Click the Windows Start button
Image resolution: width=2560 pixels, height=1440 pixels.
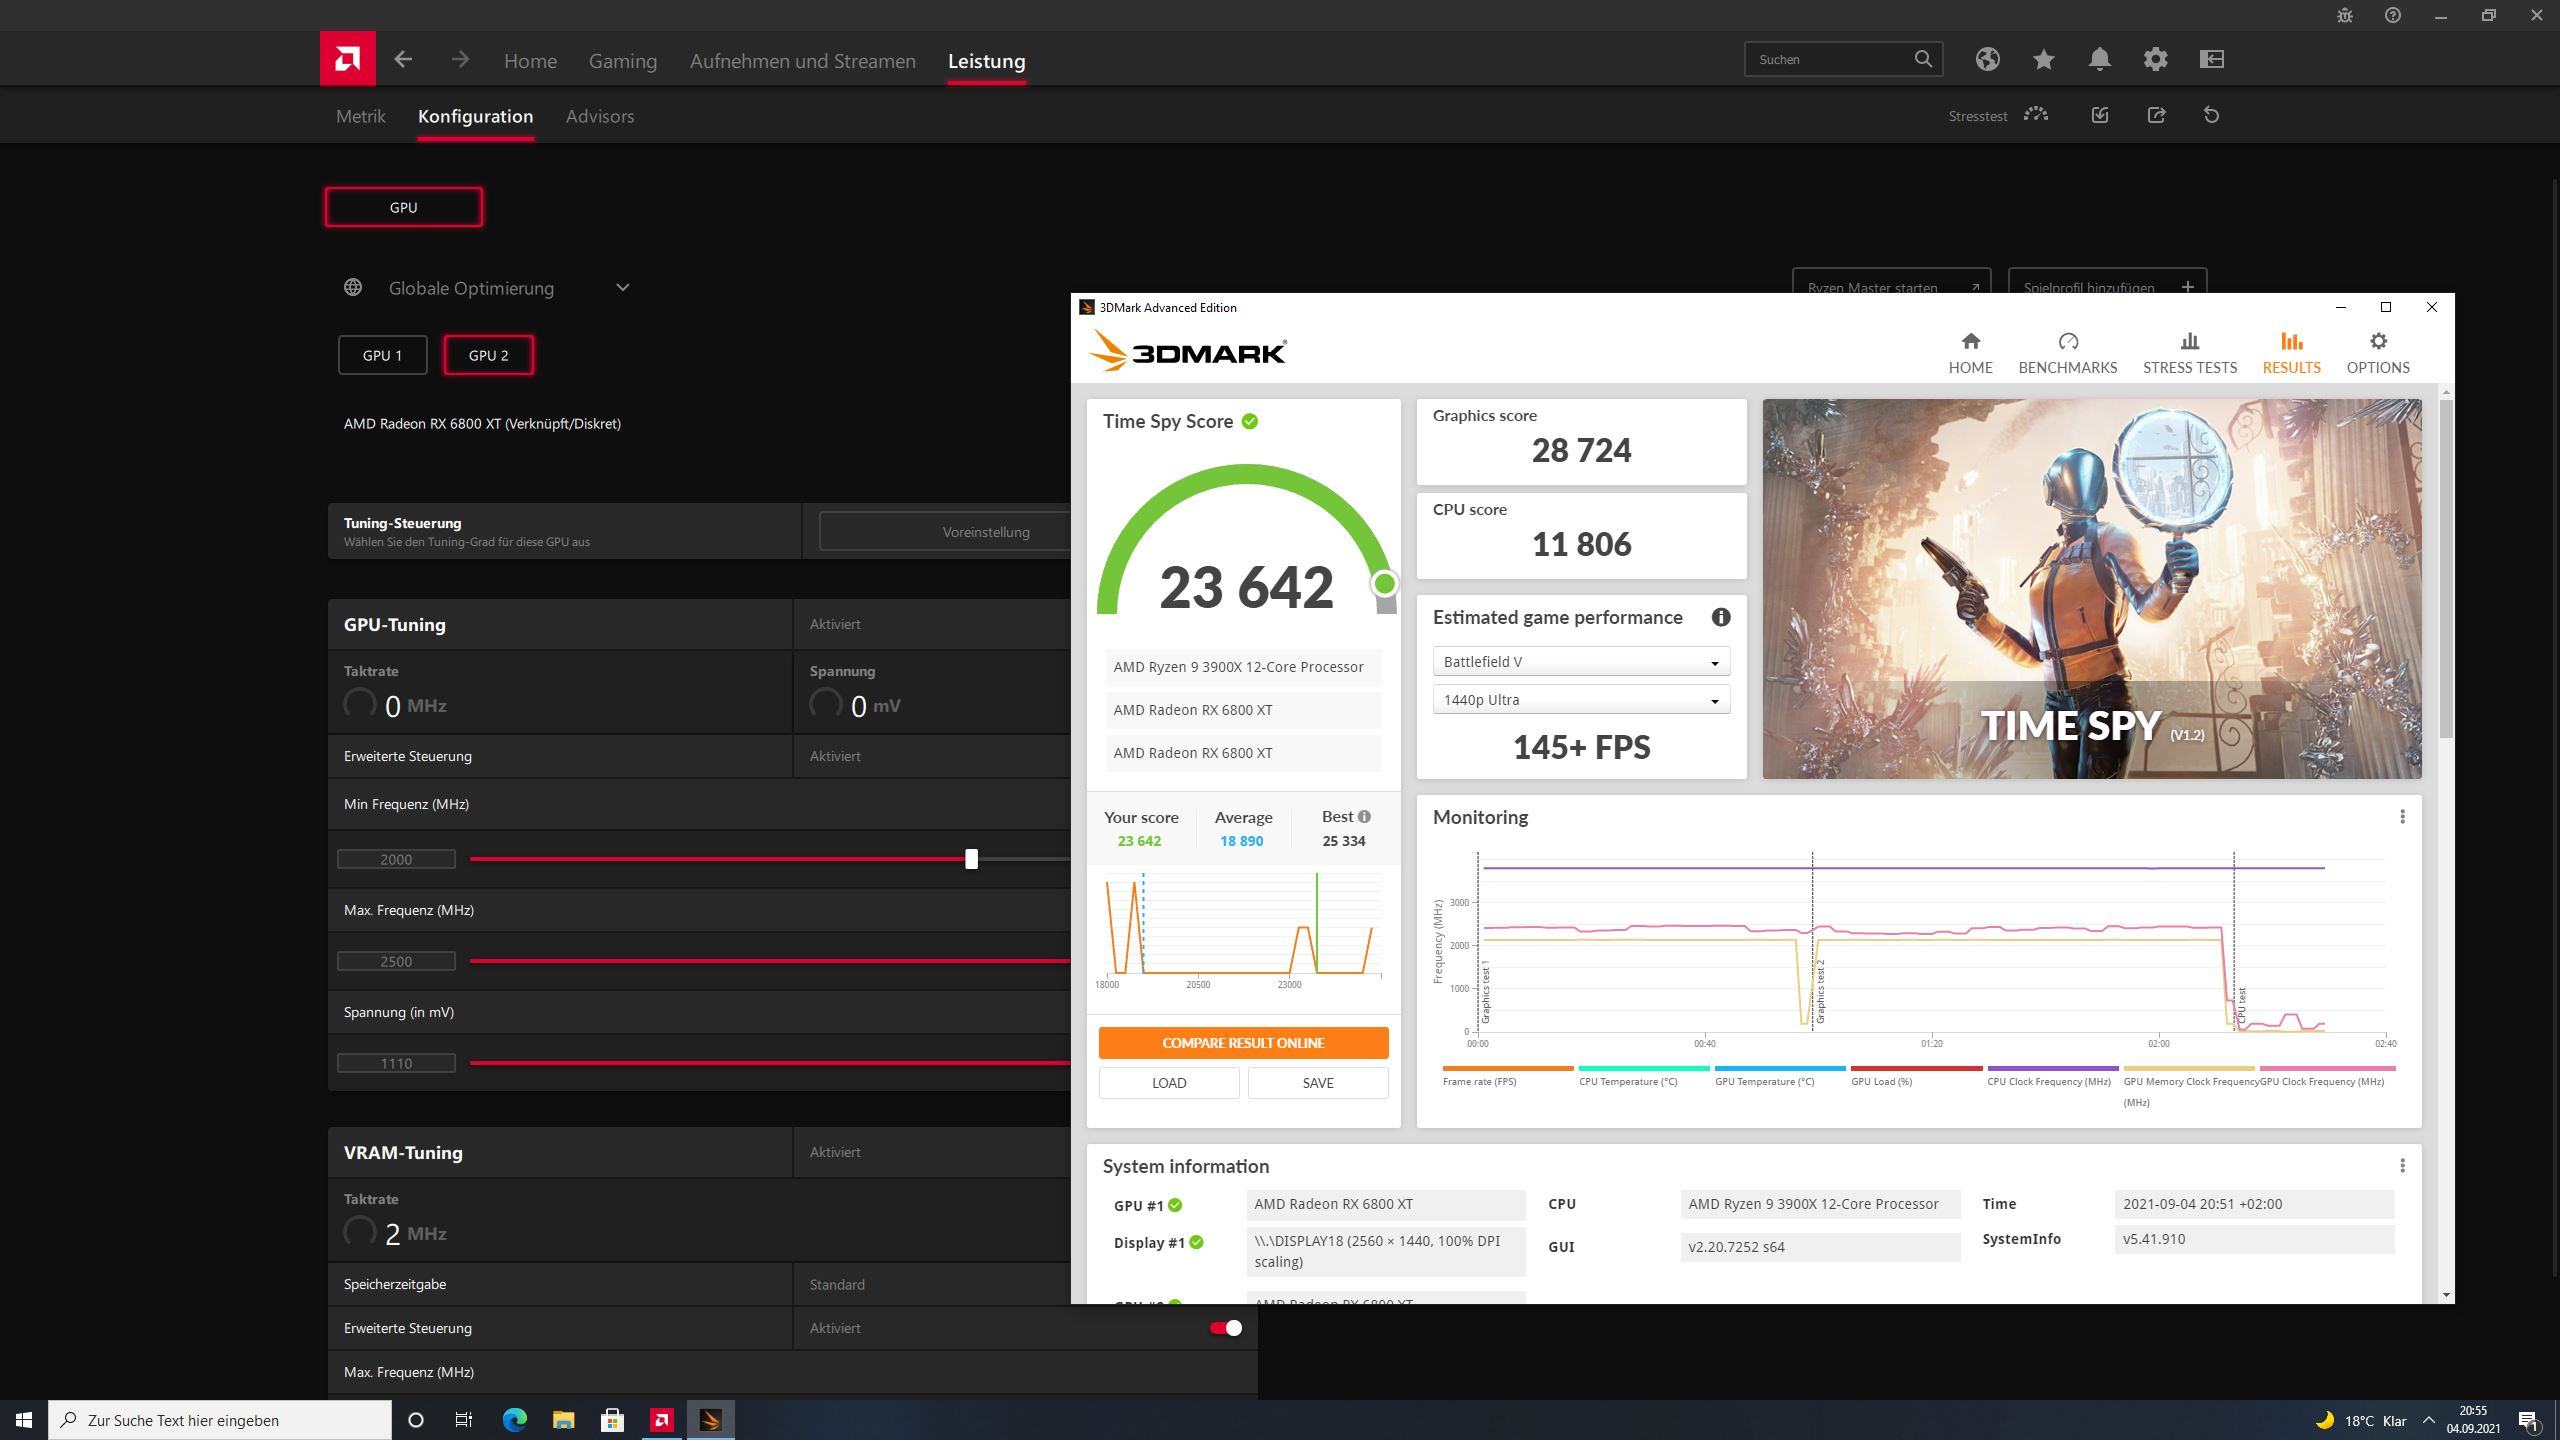pyautogui.click(x=24, y=1420)
